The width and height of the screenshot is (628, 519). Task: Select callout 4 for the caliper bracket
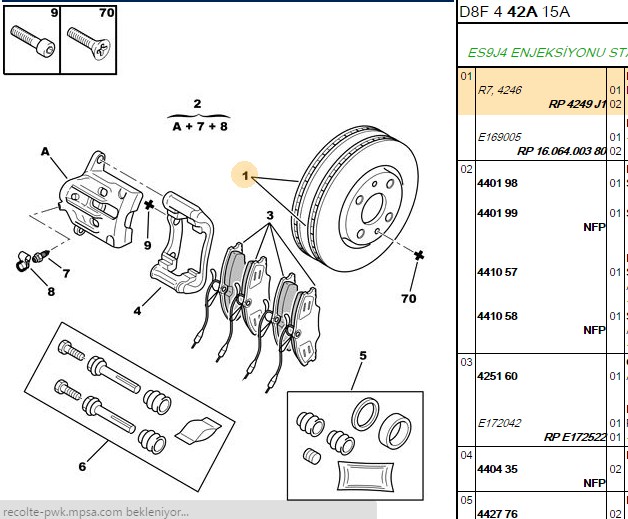click(x=137, y=311)
